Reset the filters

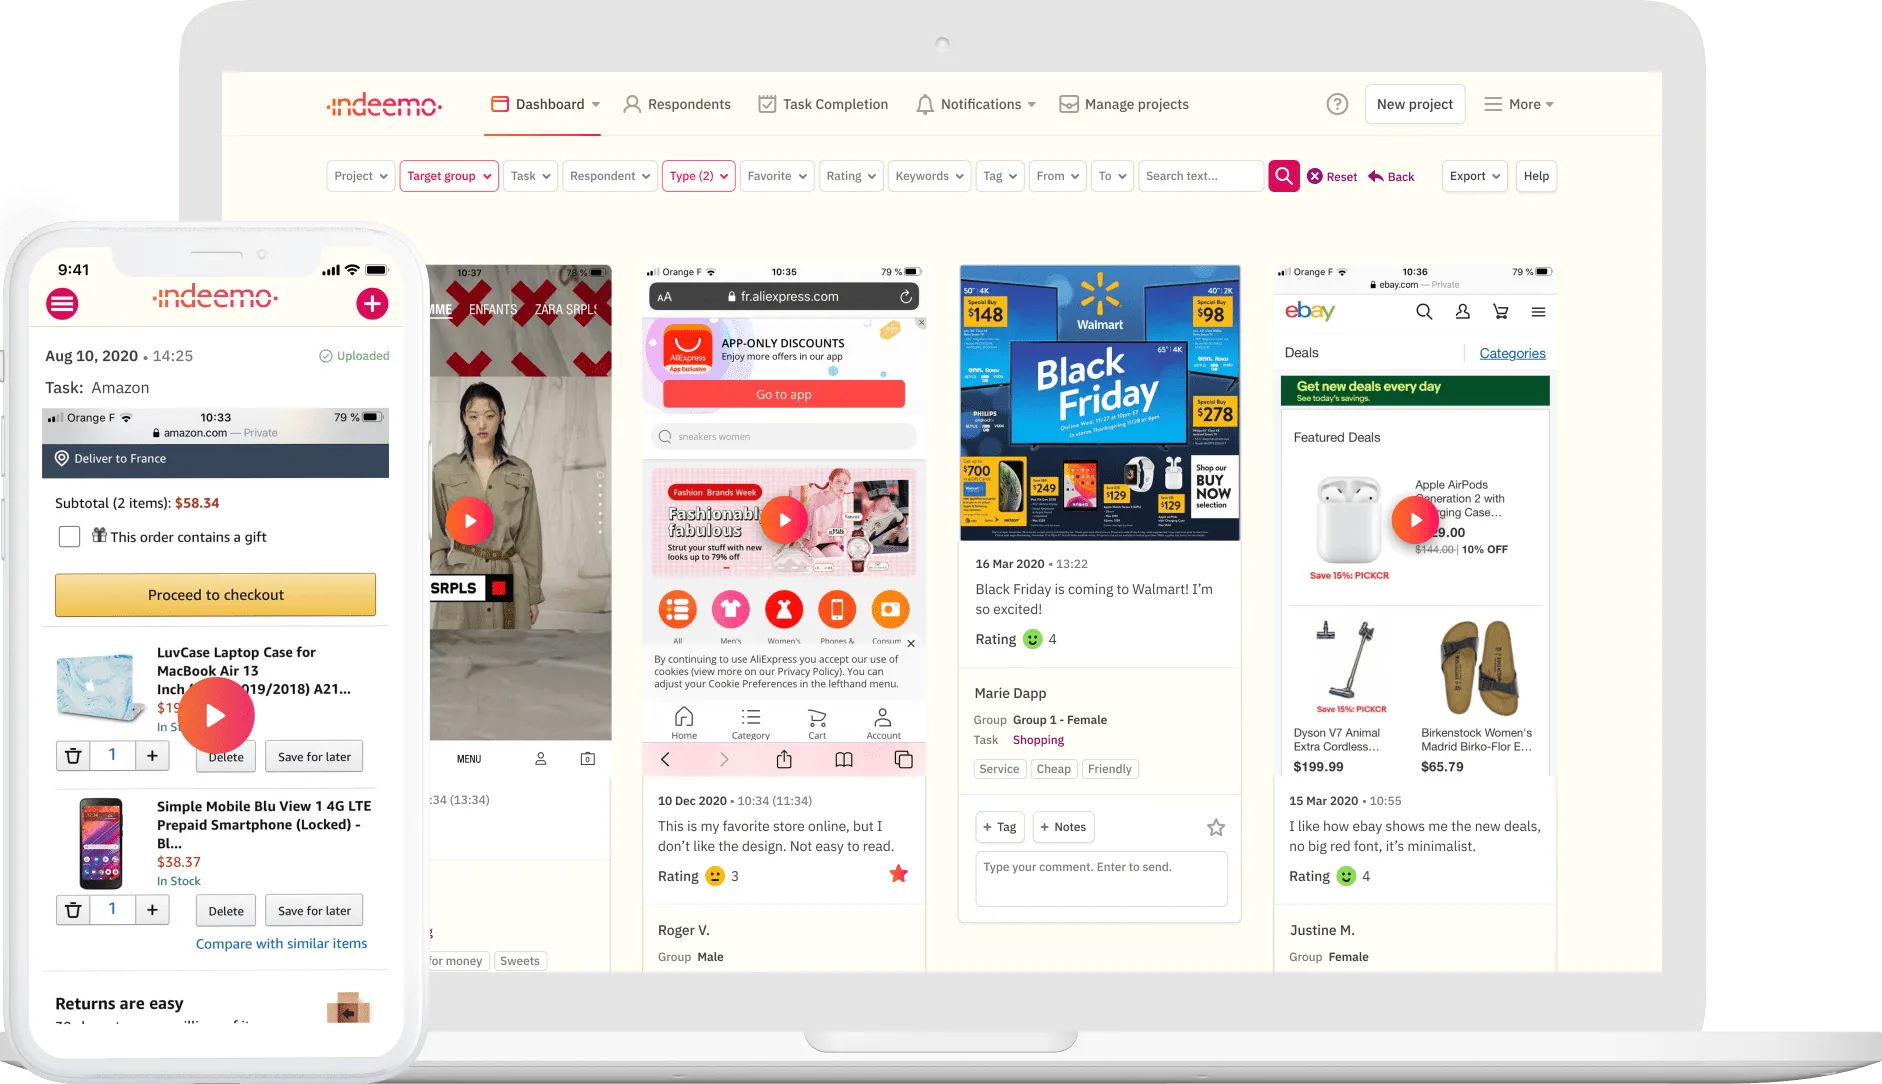pyautogui.click(x=1332, y=177)
